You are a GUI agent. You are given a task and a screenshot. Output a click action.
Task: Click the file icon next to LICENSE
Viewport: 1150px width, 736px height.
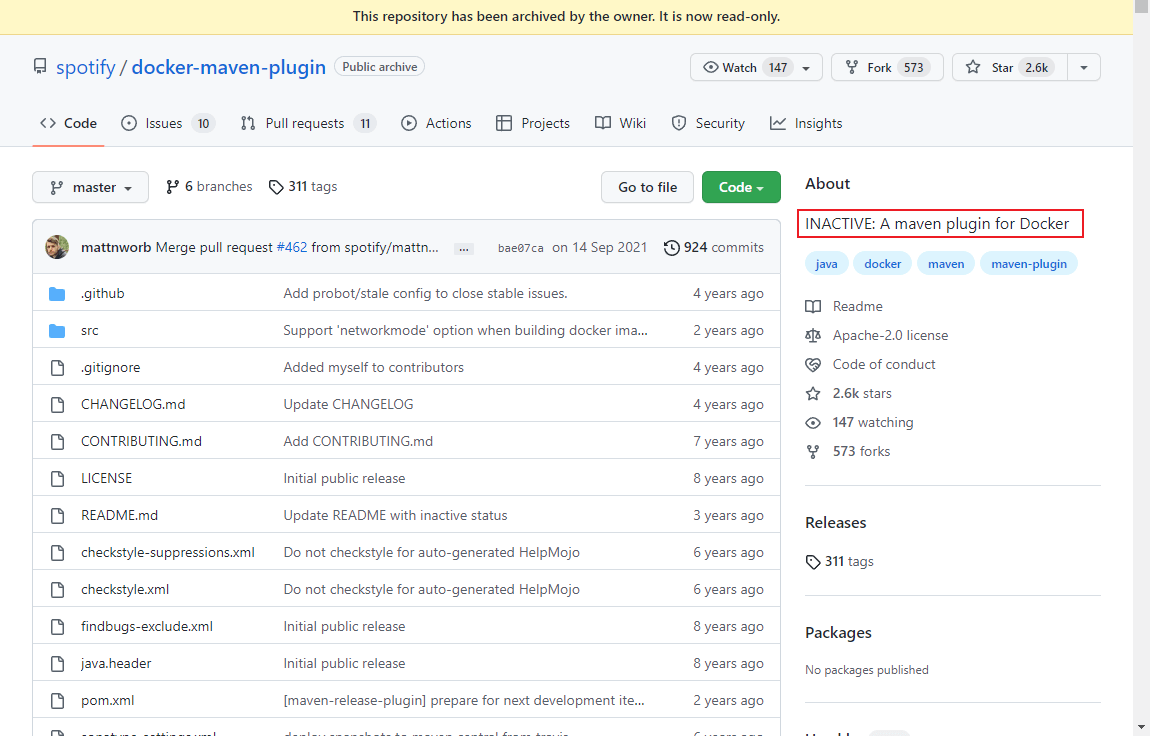57,479
